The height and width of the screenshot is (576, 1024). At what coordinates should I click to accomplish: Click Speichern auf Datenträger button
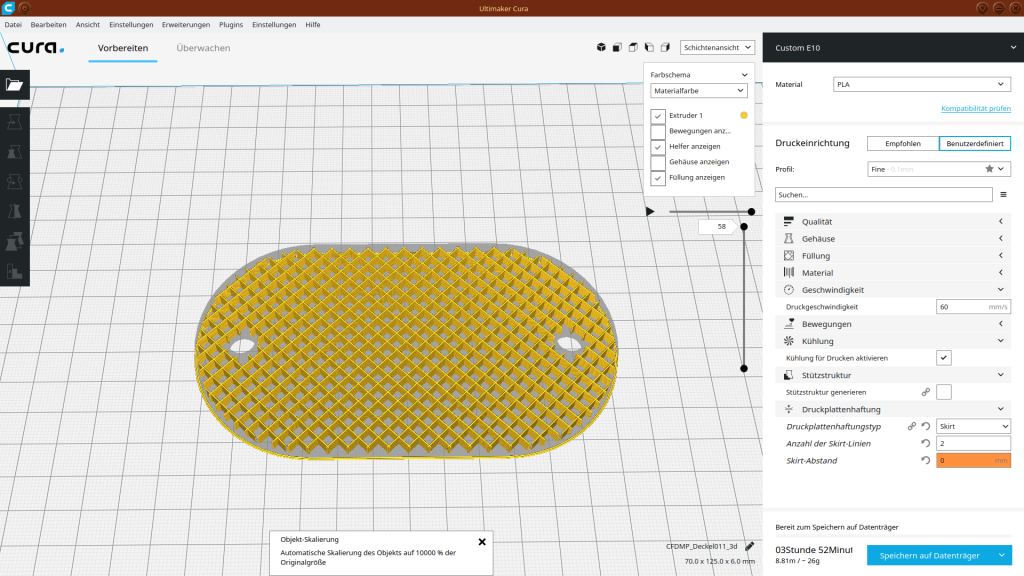(x=930, y=555)
